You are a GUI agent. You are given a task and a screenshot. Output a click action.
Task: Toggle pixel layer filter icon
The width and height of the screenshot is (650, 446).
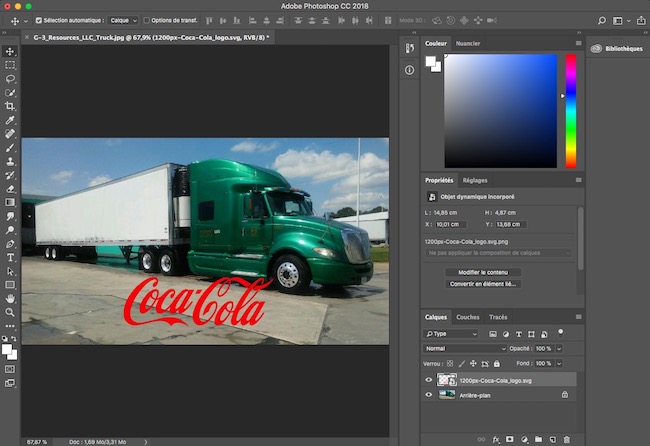493,334
